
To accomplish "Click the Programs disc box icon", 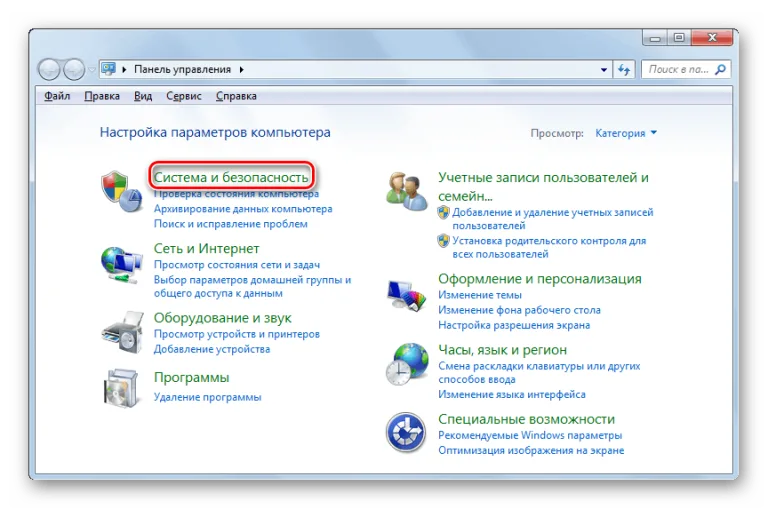I will click(x=120, y=388).
